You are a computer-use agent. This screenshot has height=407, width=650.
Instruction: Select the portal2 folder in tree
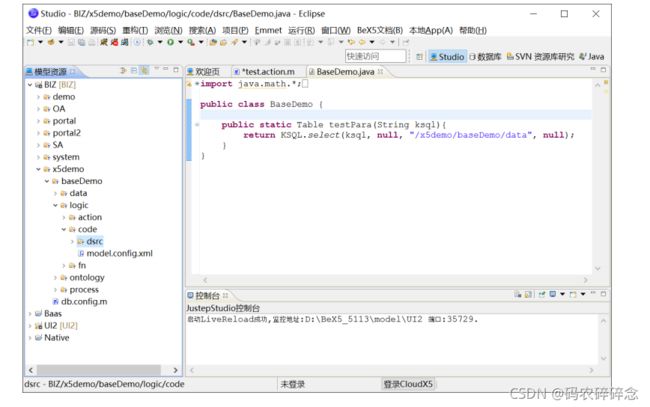click(x=62, y=133)
